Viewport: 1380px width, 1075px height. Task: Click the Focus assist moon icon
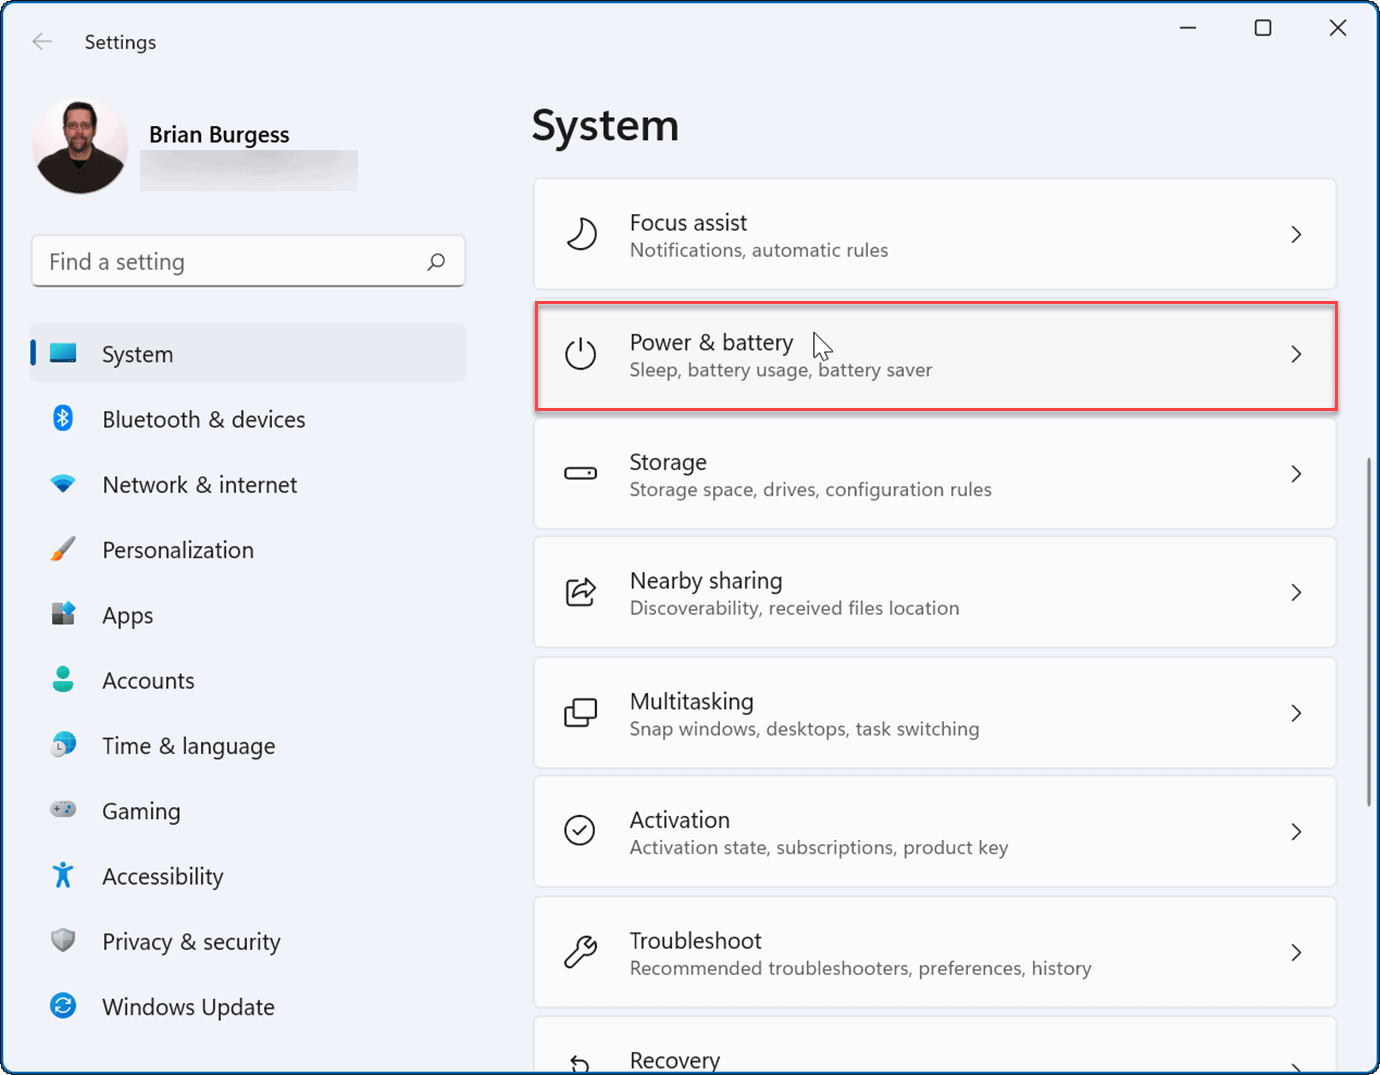(x=581, y=234)
